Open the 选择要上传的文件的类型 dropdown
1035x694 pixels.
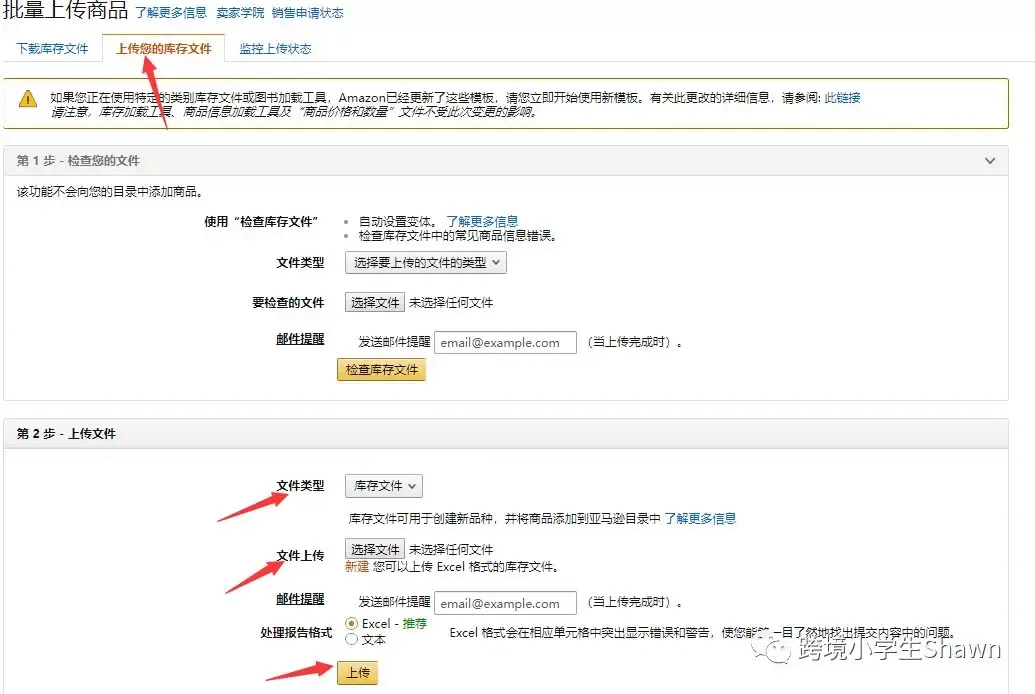(x=426, y=263)
